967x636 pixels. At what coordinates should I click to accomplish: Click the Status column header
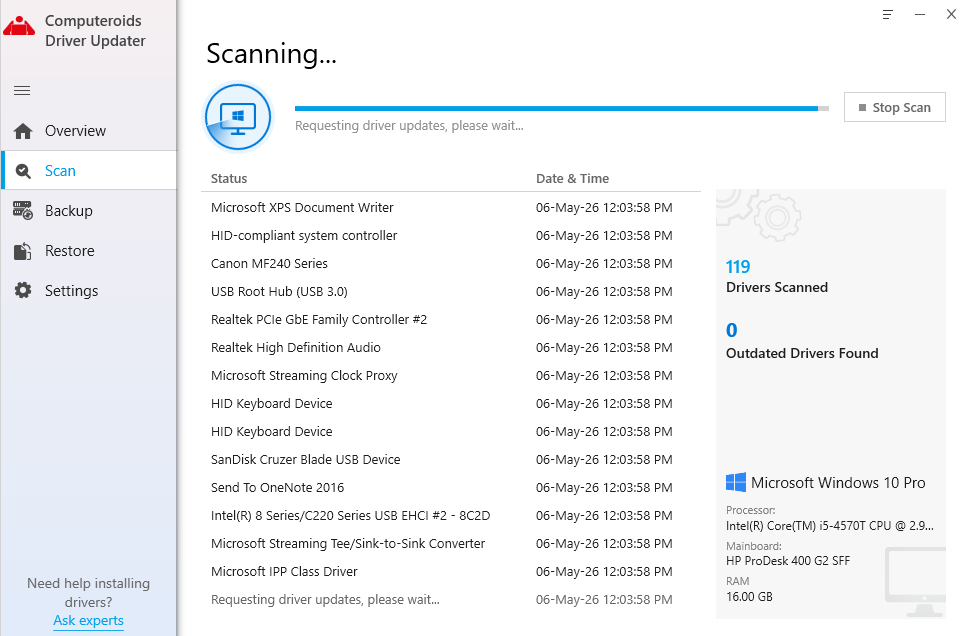tap(229, 179)
